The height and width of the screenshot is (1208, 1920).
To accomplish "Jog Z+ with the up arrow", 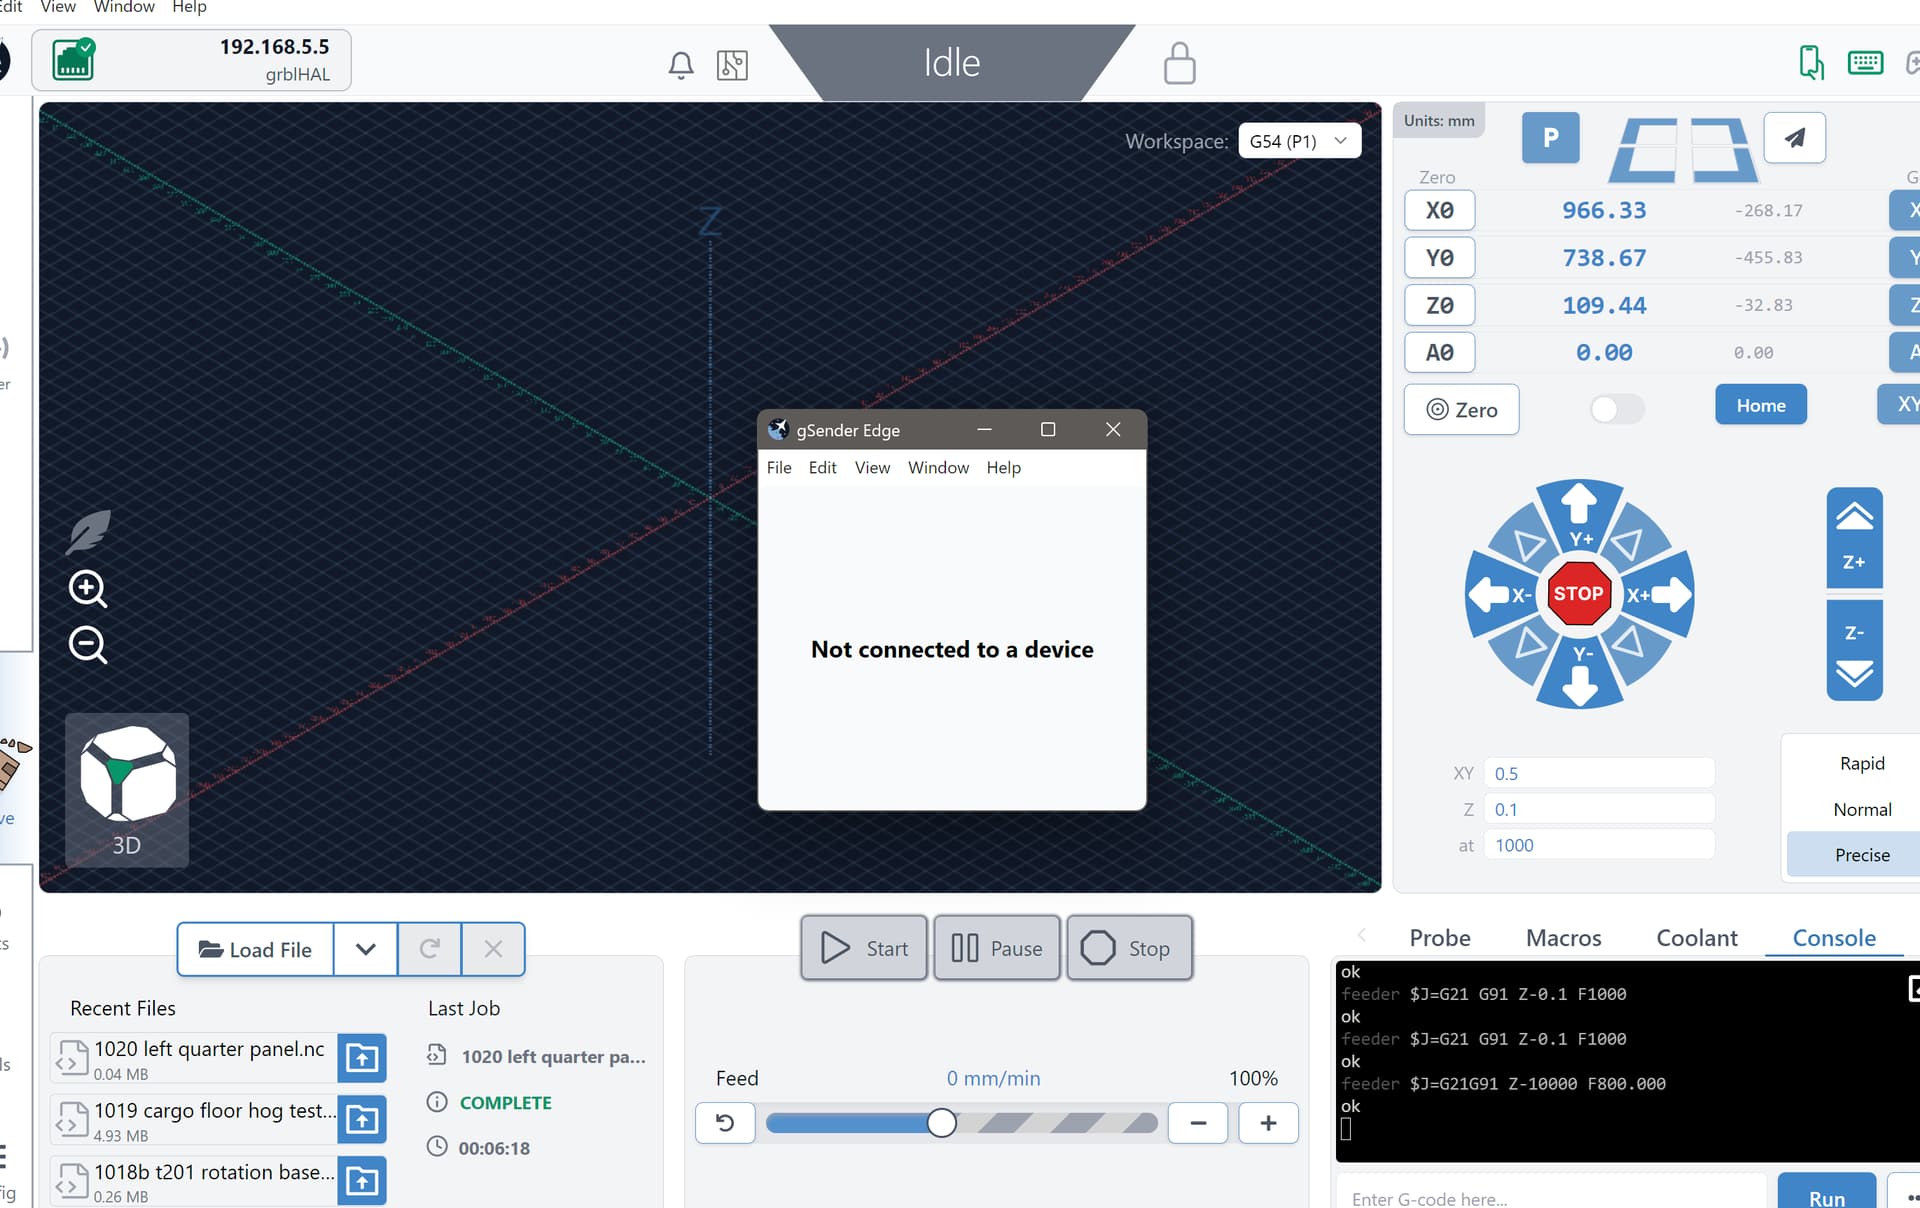I will pos(1854,537).
